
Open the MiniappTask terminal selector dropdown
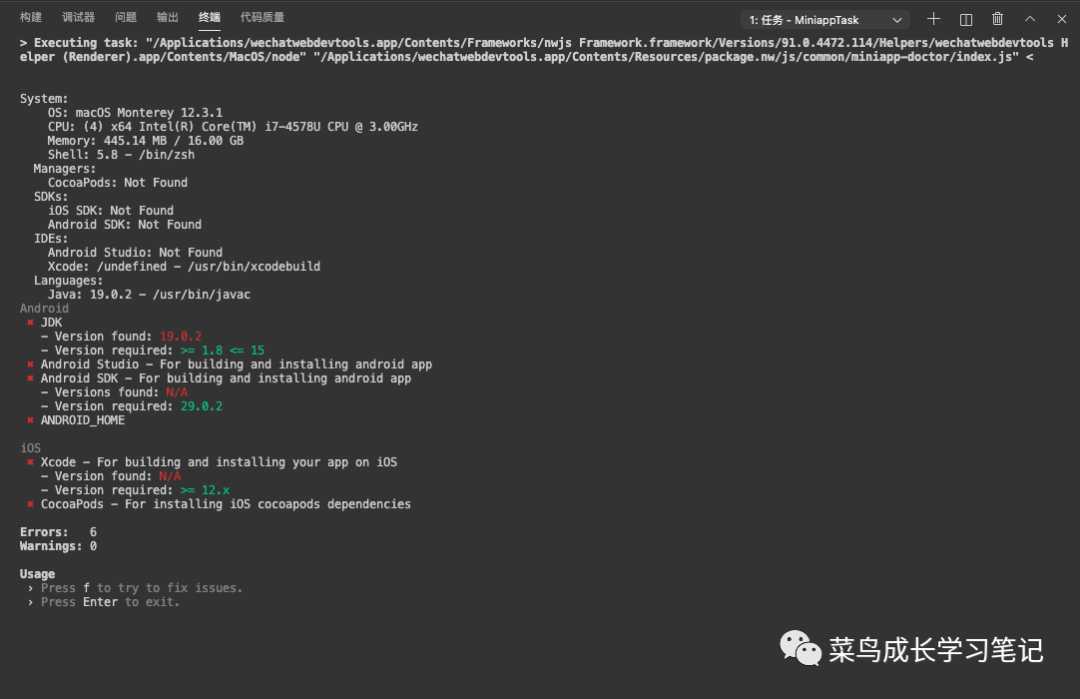pos(825,20)
